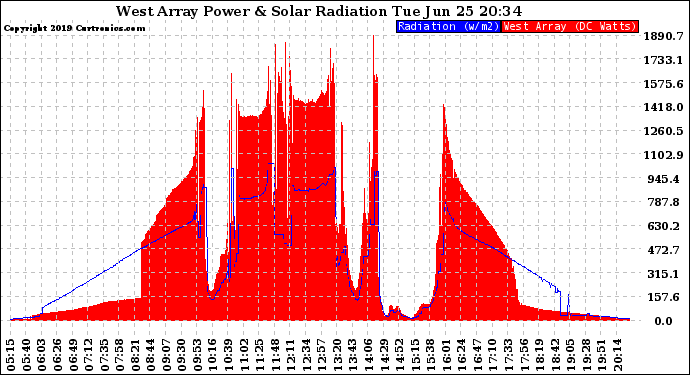
Task: Click the x-axis time label 20:14
Action: point(616,355)
